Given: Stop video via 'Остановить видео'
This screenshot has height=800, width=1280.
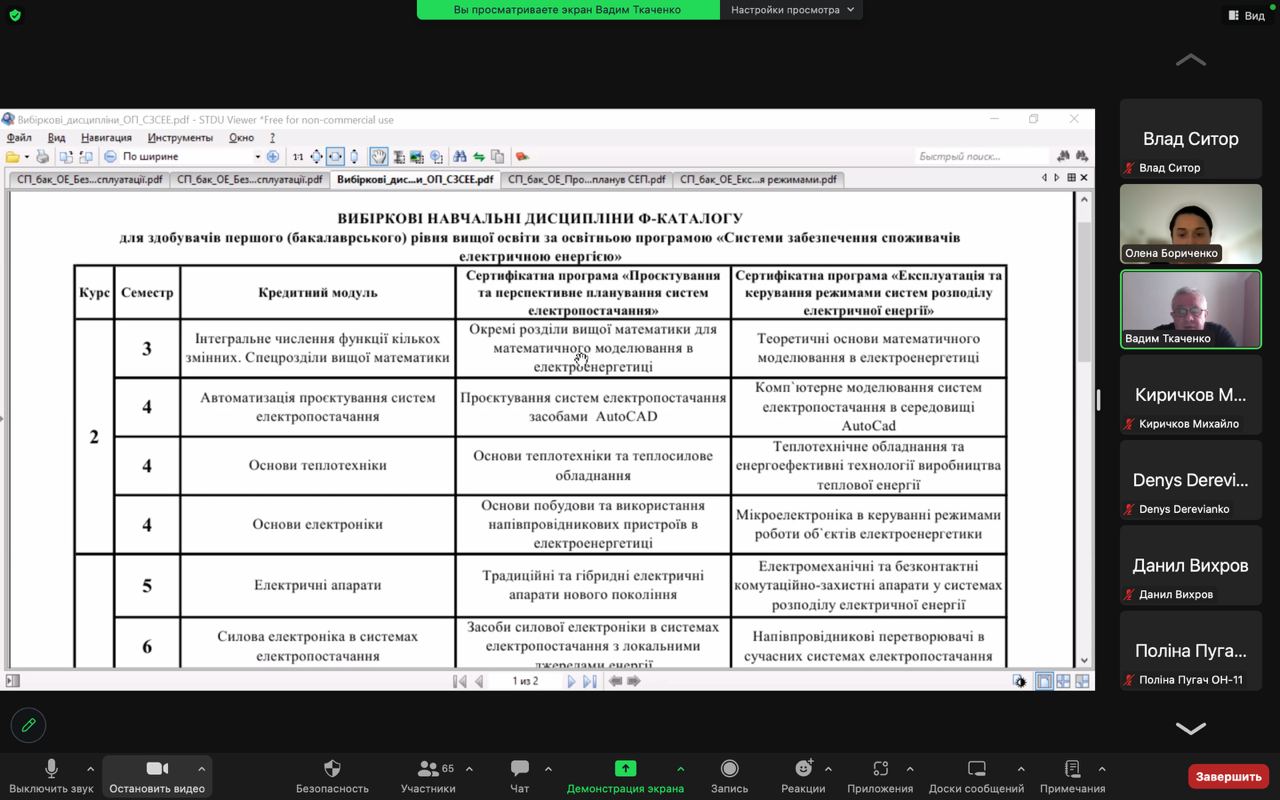Looking at the screenshot, I should click(x=157, y=776).
